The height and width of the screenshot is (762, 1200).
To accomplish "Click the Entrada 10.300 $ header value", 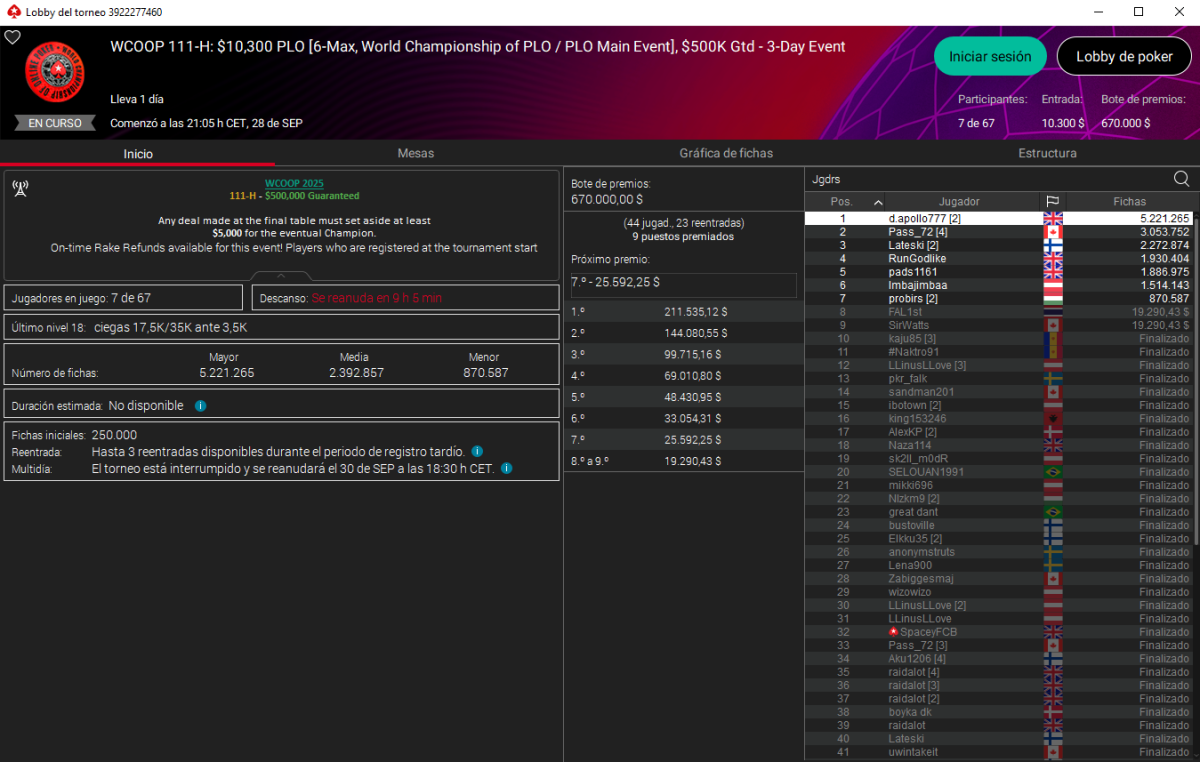I will tap(1062, 123).
